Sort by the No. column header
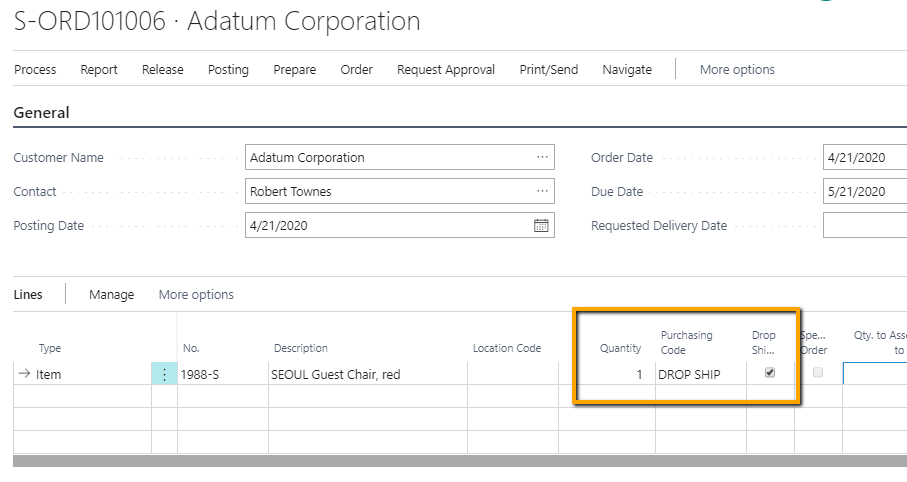The height and width of the screenshot is (482, 907). click(x=191, y=348)
